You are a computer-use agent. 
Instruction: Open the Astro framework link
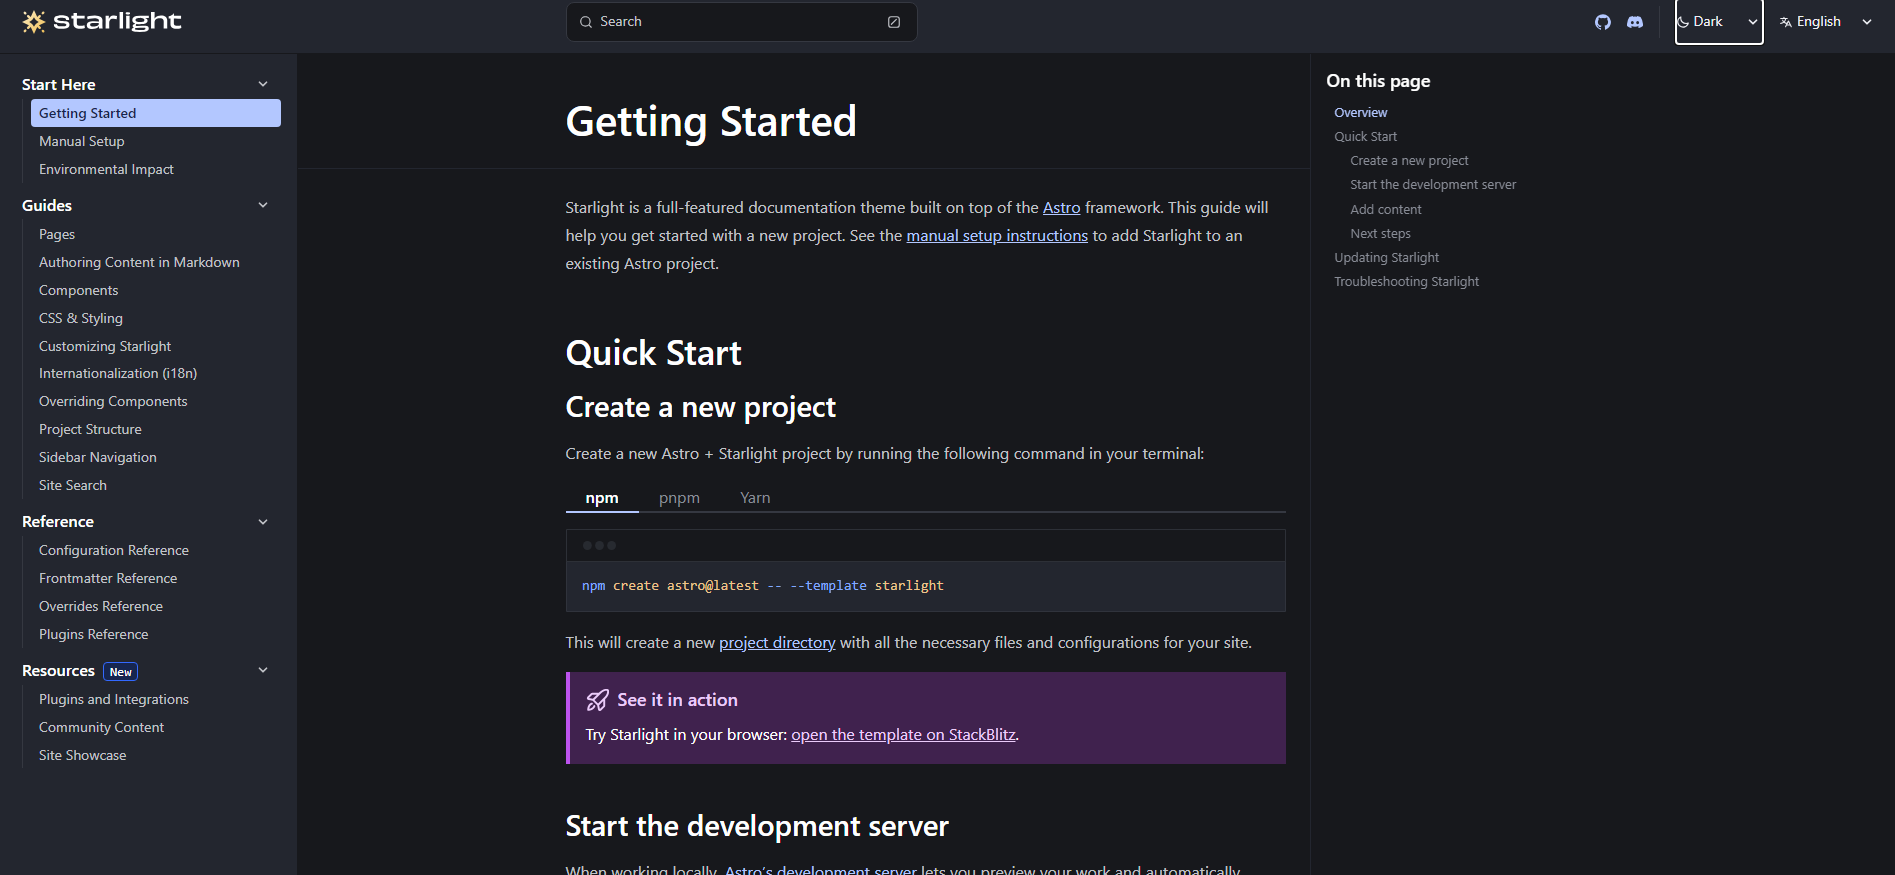1061,208
